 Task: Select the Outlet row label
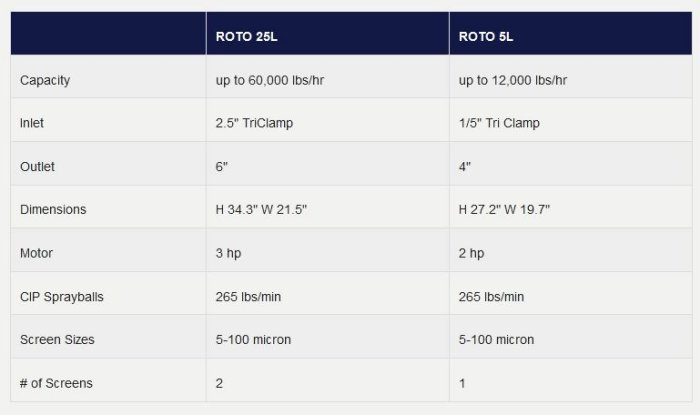click(x=37, y=167)
